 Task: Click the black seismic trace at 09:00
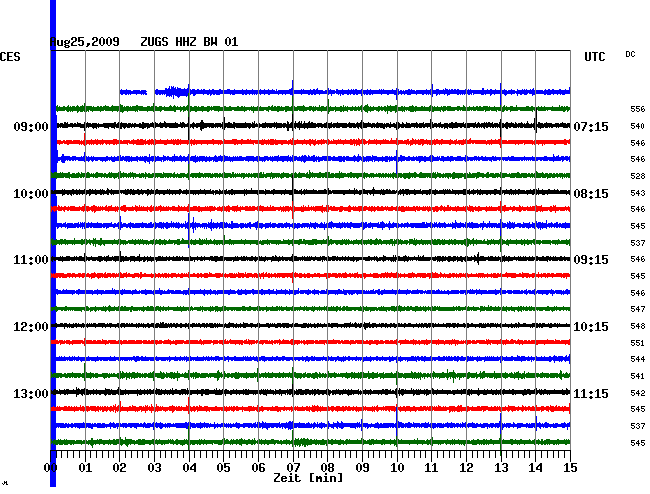[313, 125]
